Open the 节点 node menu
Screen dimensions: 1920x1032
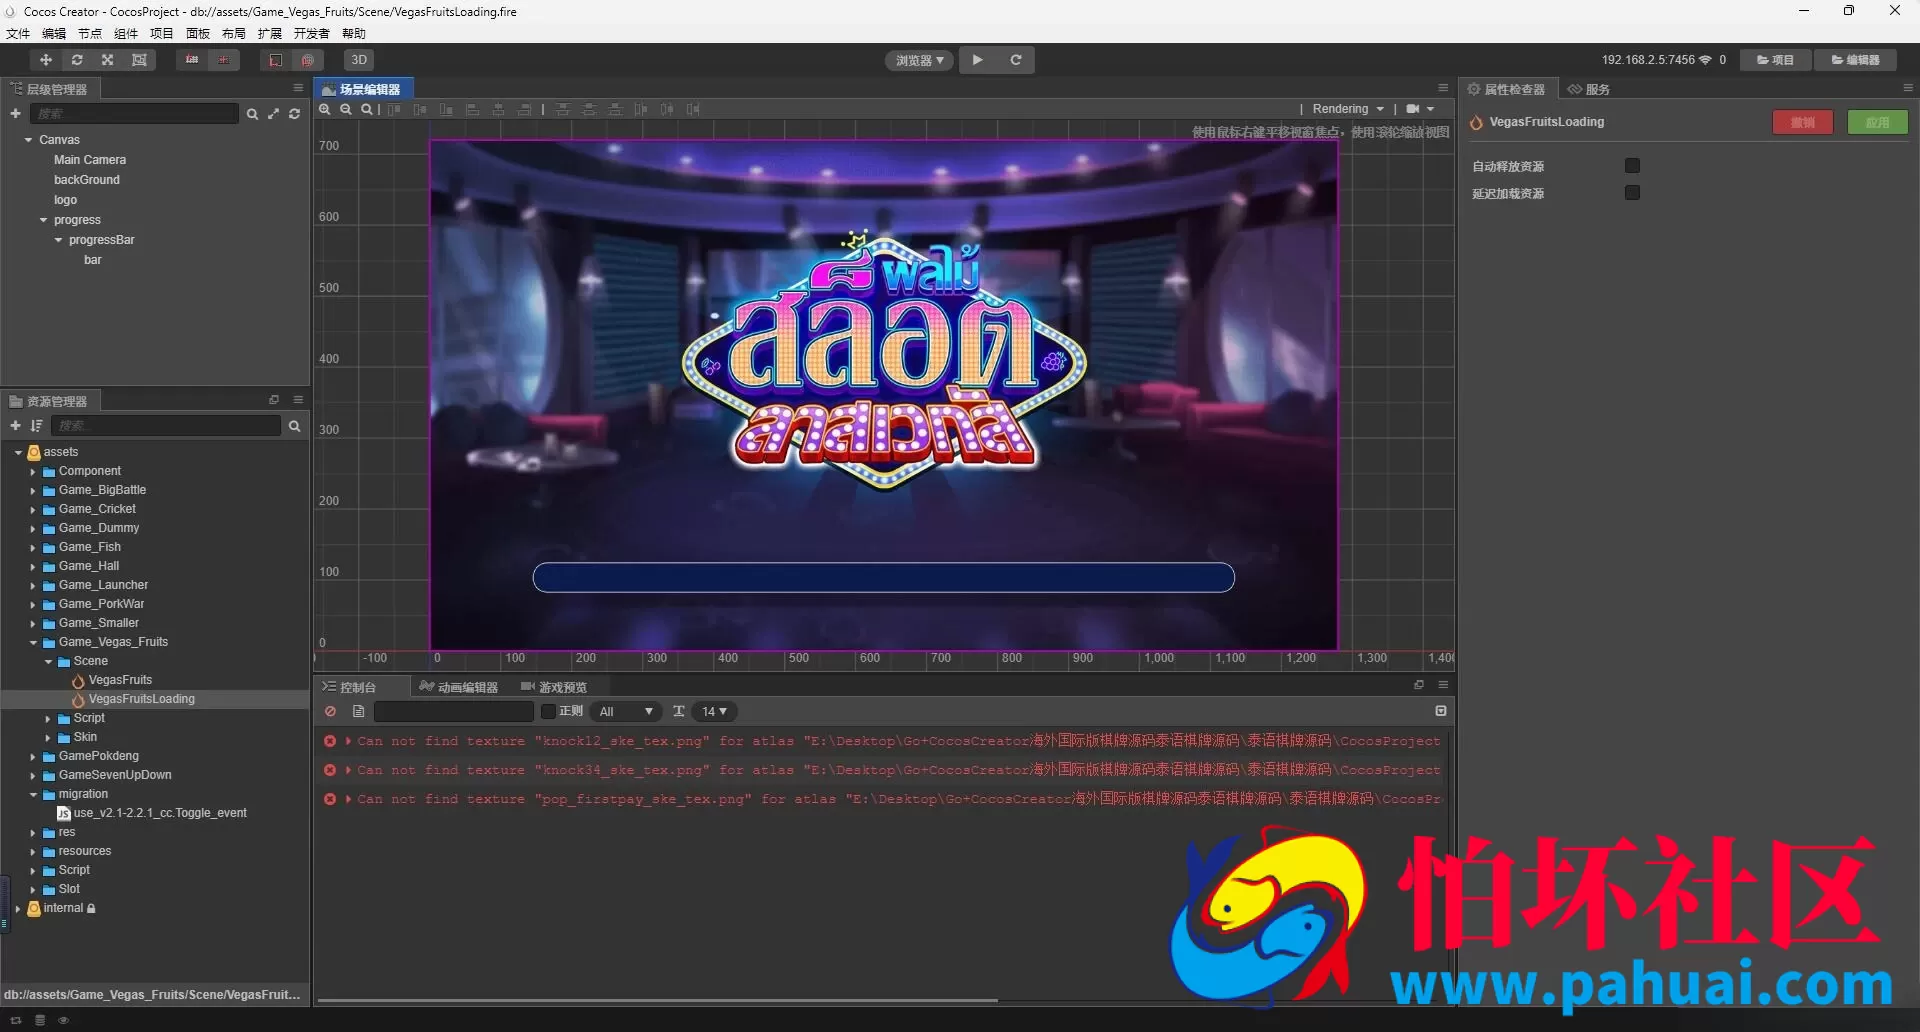coord(90,34)
